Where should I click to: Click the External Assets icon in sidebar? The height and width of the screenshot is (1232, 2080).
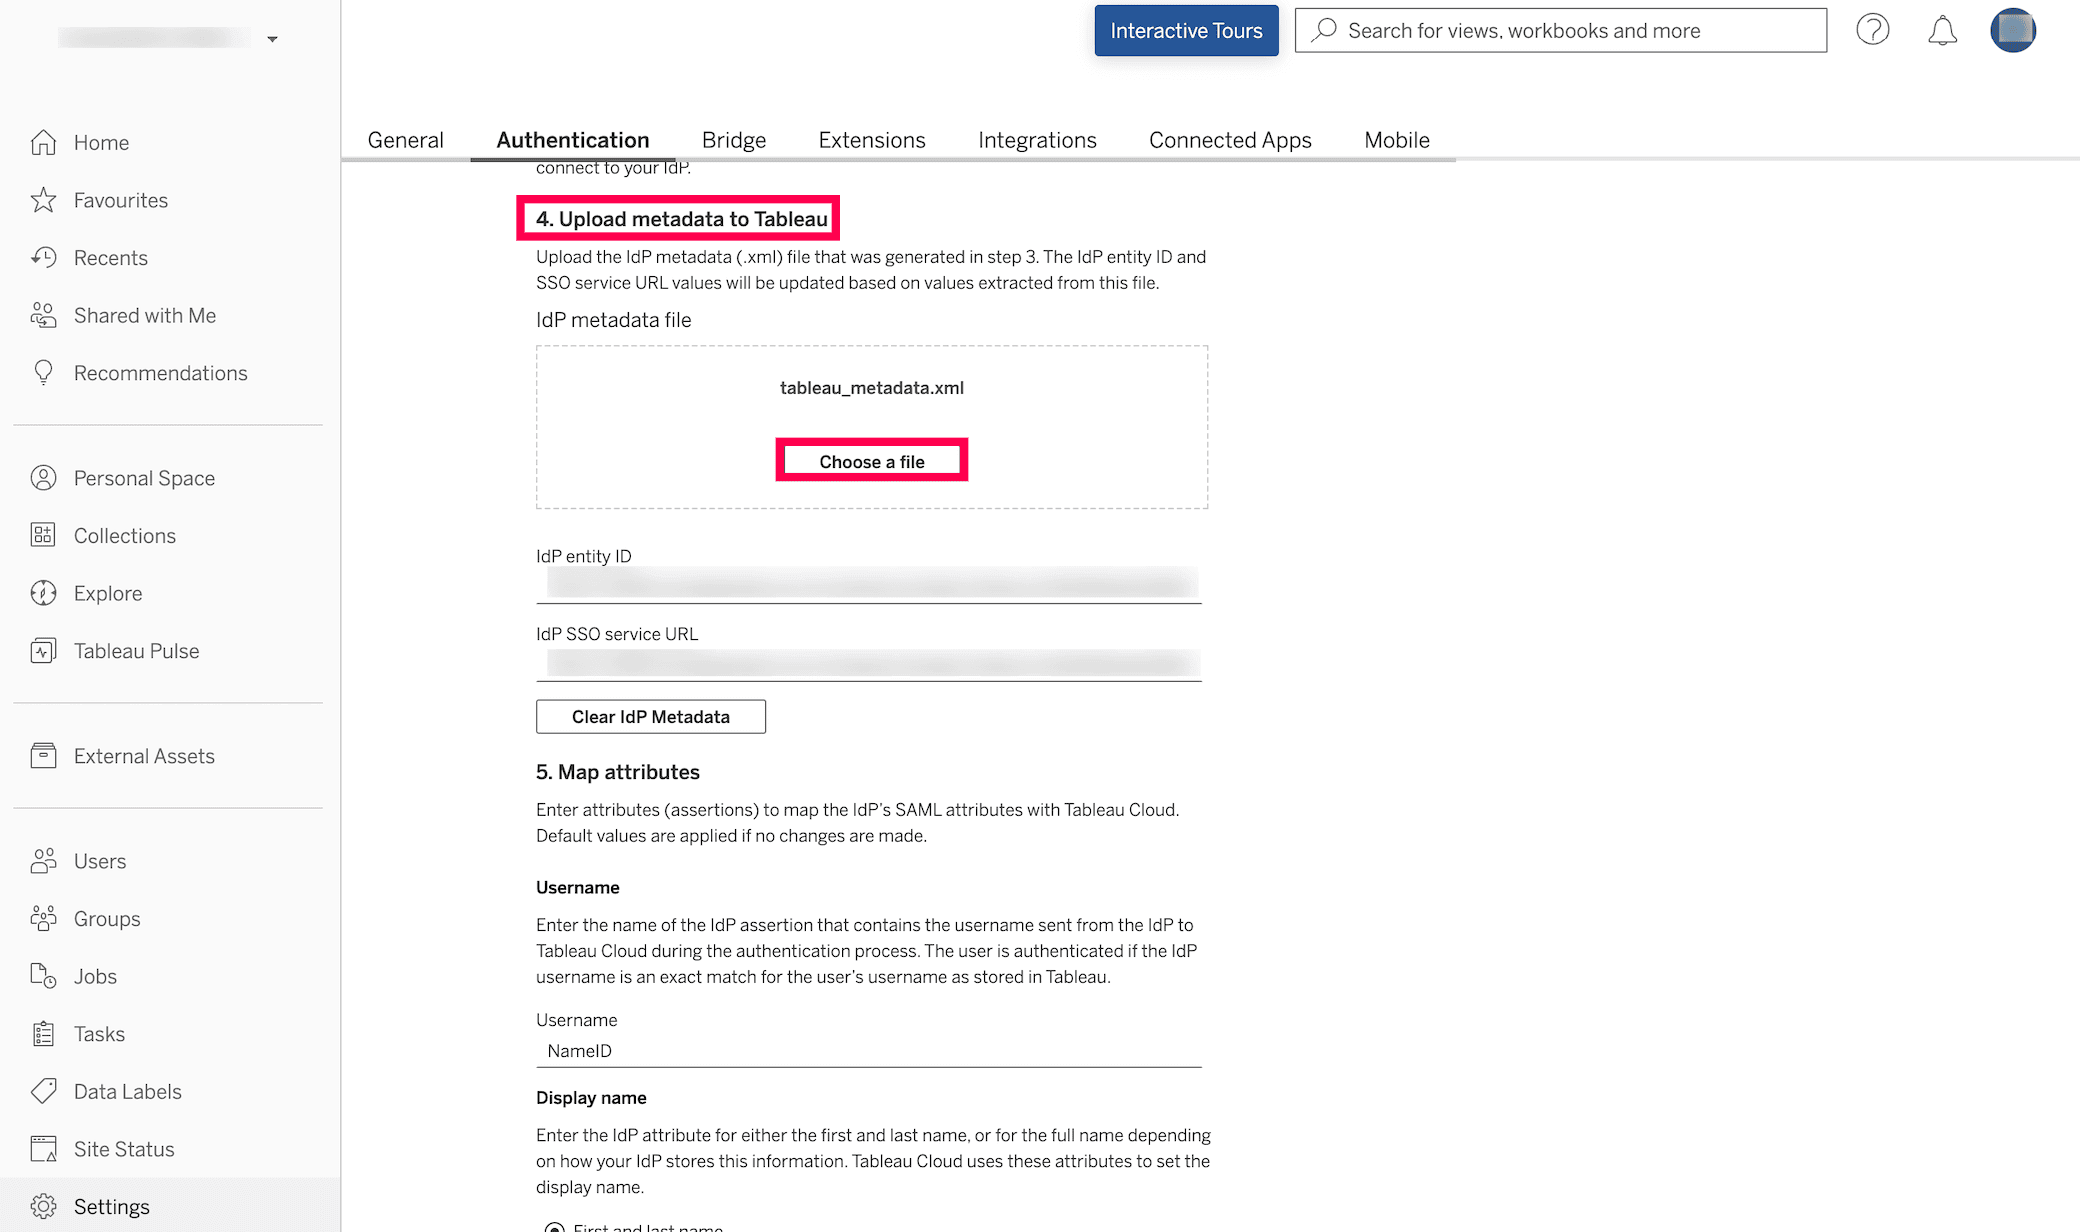coord(44,754)
